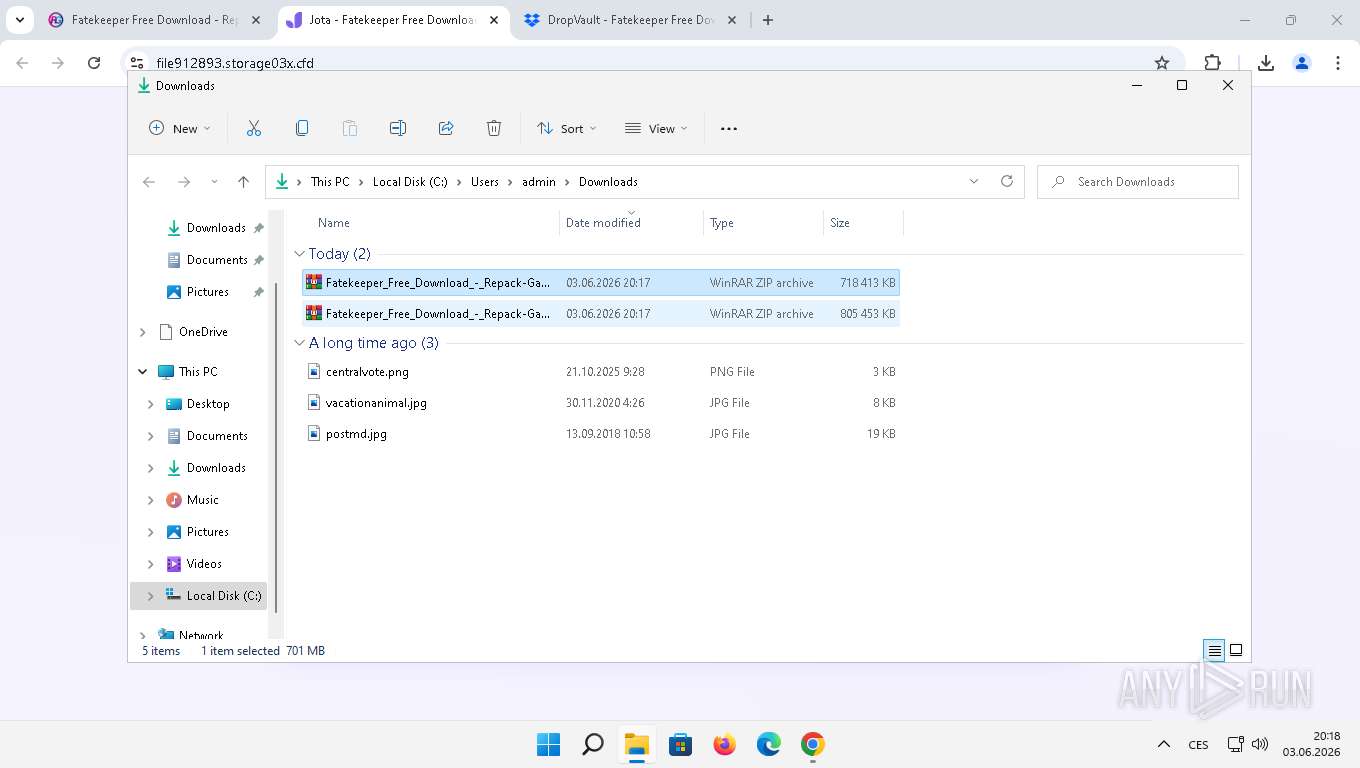Click the Paste icon in Explorer toolbar
This screenshot has width=1360, height=768.
coord(350,128)
